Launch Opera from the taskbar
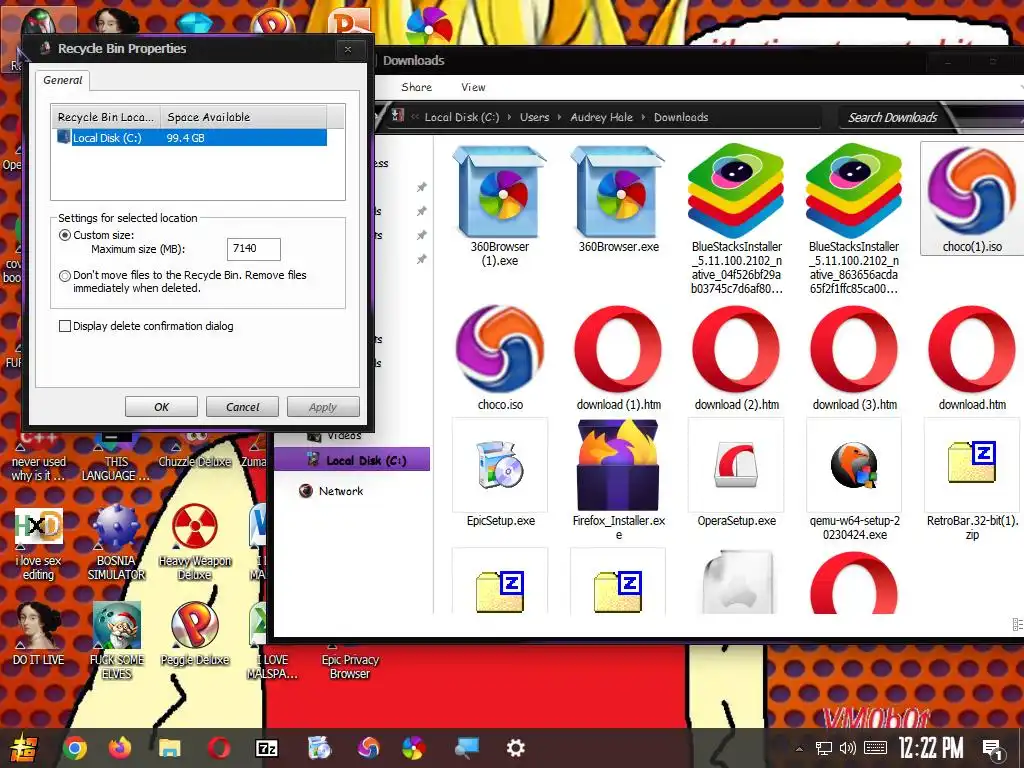The height and width of the screenshot is (768, 1024). click(219, 748)
